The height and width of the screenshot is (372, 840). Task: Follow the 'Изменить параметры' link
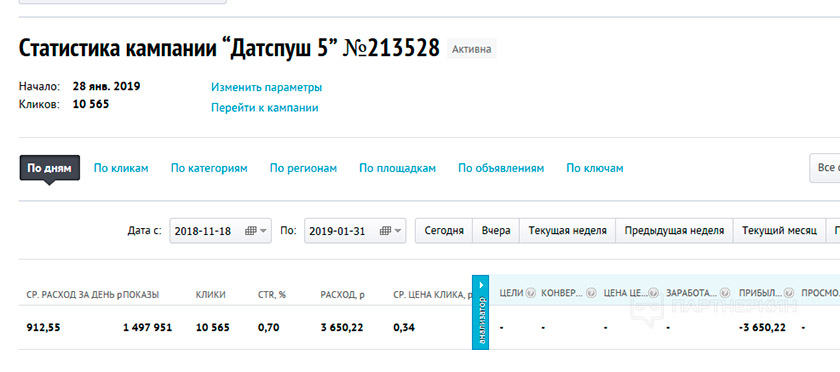pyautogui.click(x=266, y=87)
